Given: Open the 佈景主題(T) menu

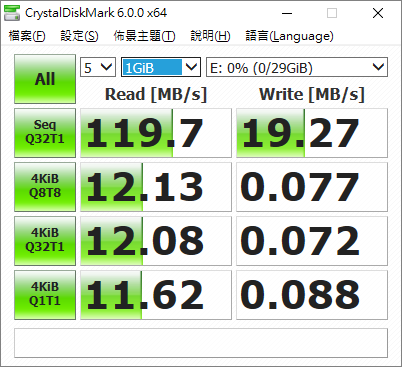Looking at the screenshot, I should (x=144, y=36).
